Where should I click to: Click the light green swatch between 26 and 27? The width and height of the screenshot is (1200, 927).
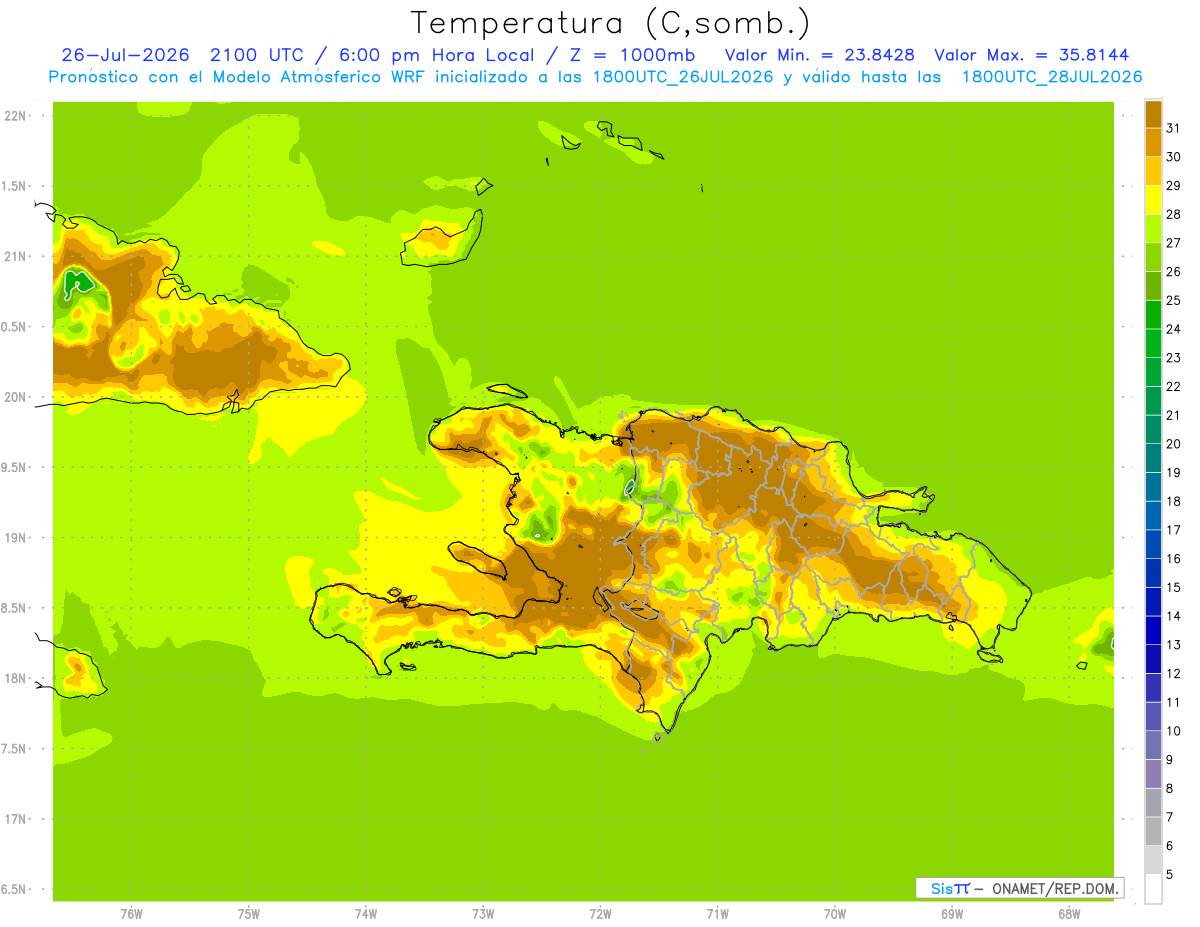pos(1153,257)
